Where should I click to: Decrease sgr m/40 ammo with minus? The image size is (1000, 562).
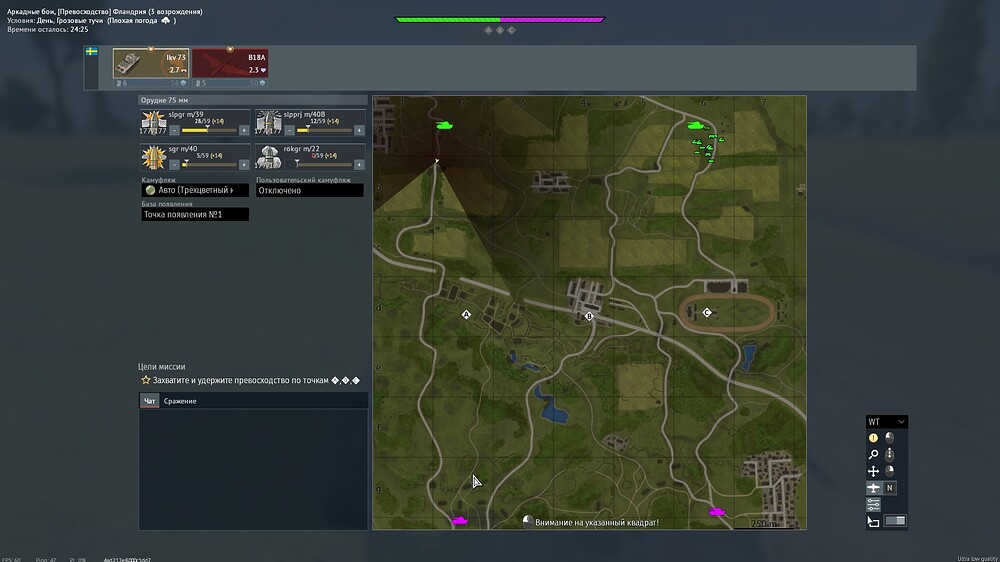[174, 165]
